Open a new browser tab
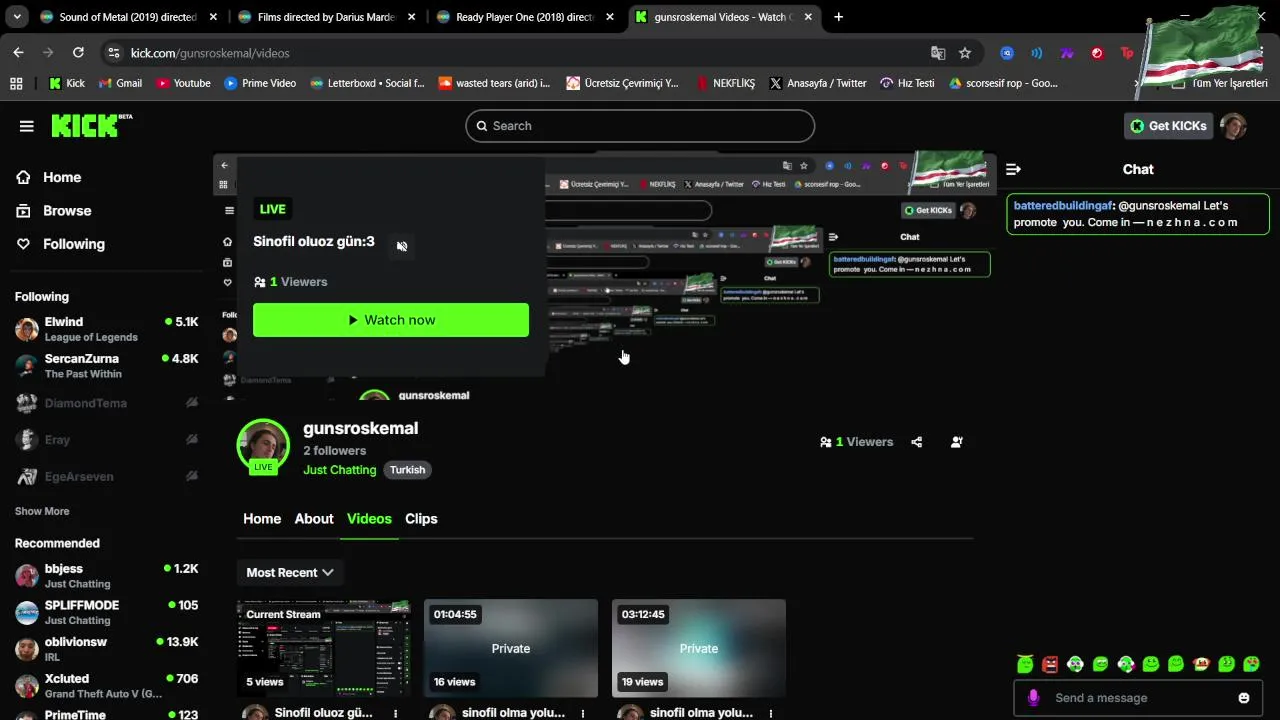Screen dimensions: 1280x720 tap(838, 17)
